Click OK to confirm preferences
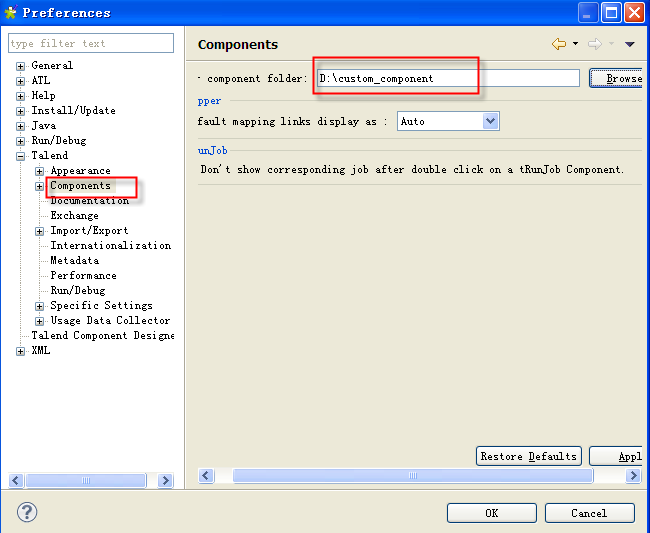The width and height of the screenshot is (650, 533). (x=492, y=513)
